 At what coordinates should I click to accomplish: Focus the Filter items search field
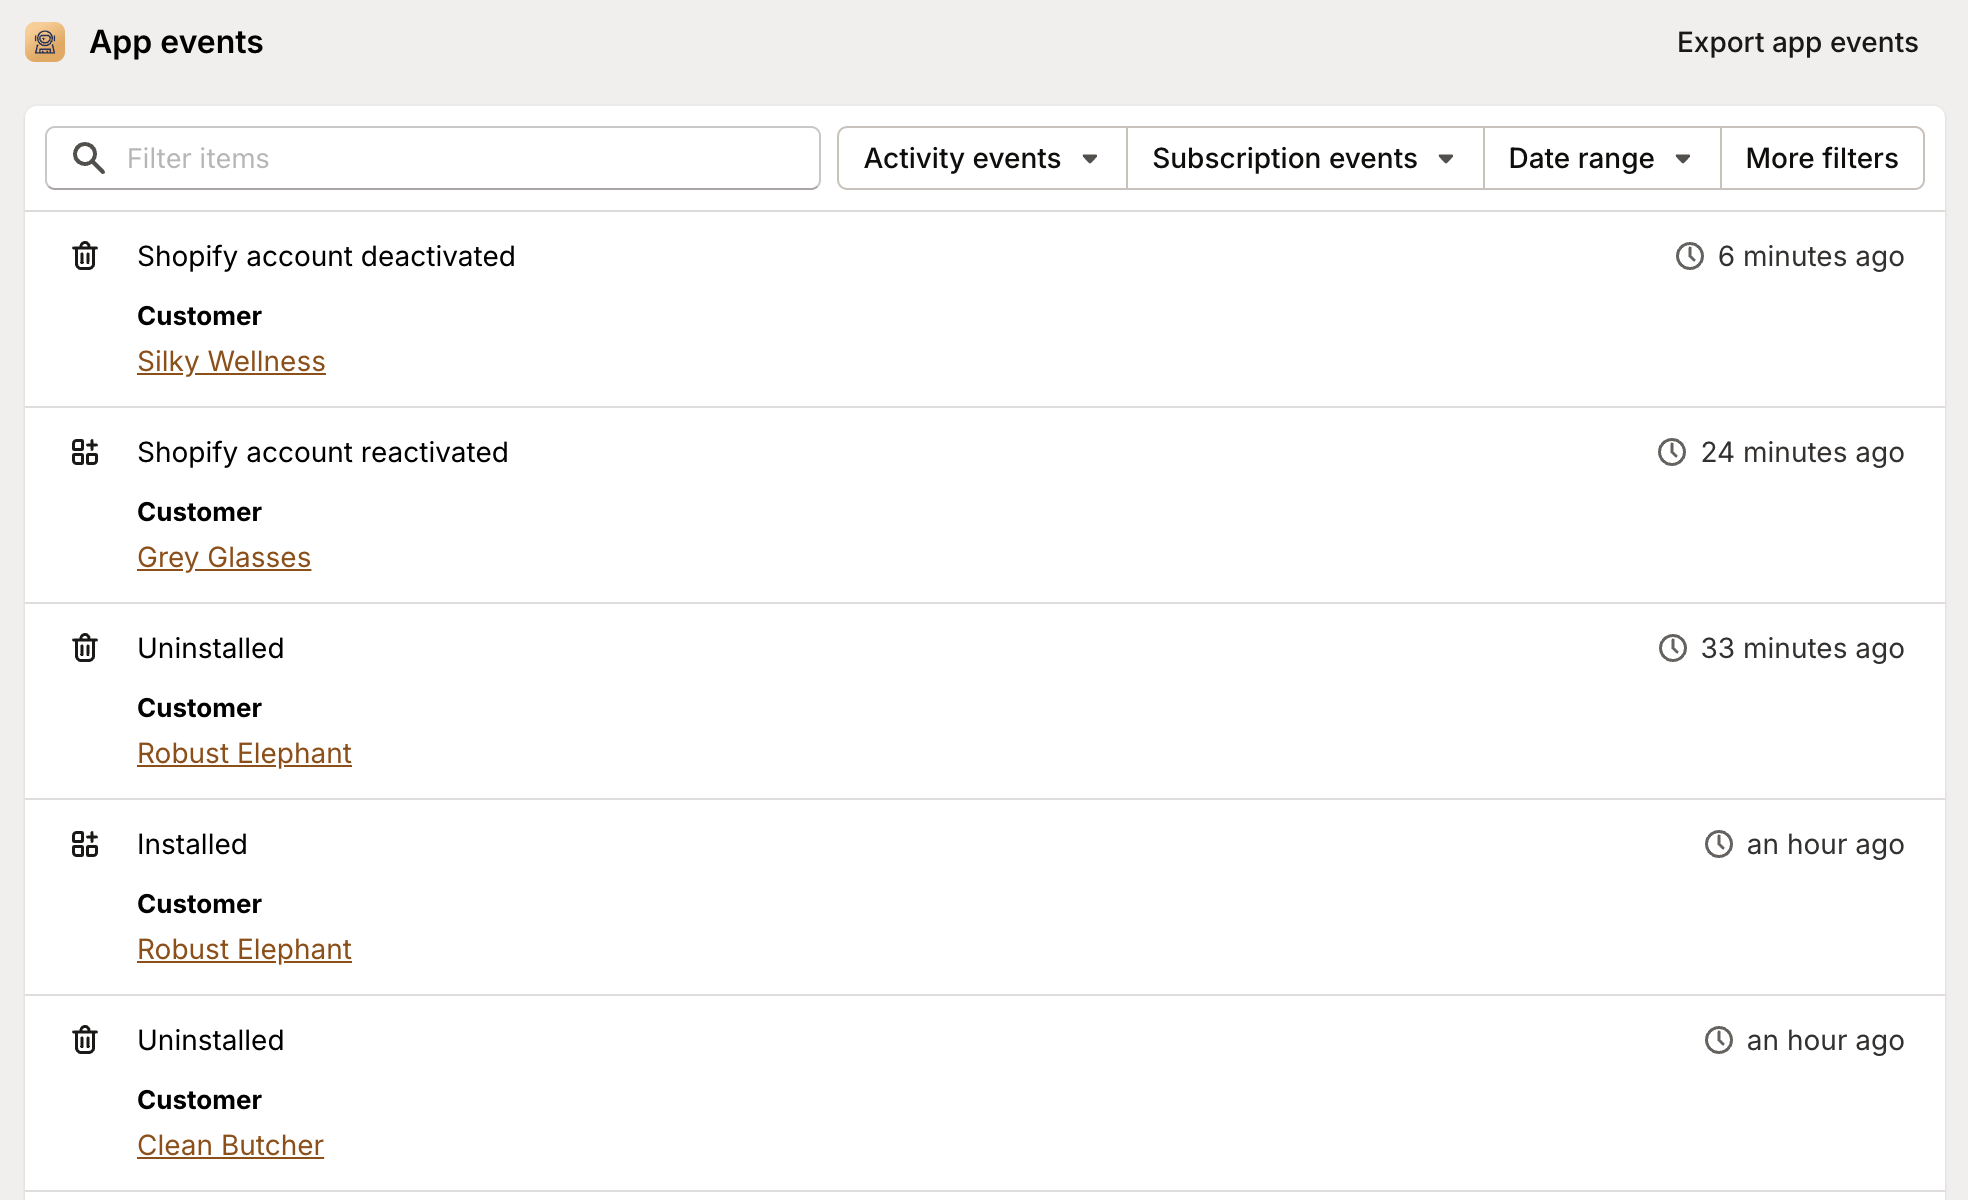tap(460, 158)
